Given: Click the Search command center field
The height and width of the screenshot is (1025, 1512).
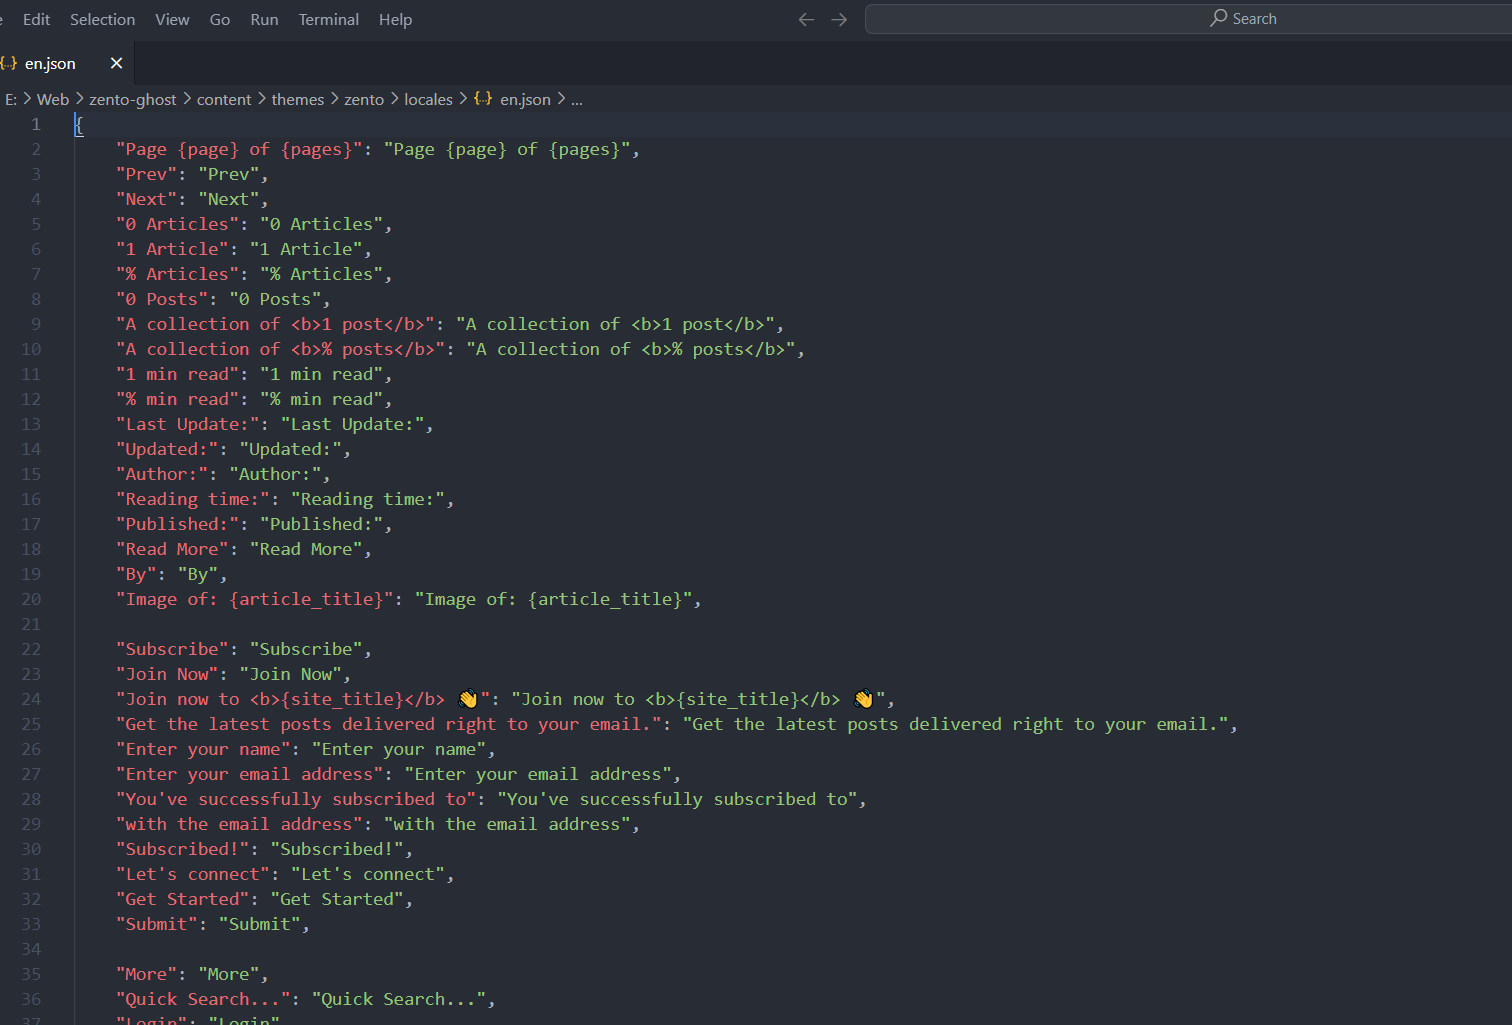Looking at the screenshot, I should click(1188, 19).
